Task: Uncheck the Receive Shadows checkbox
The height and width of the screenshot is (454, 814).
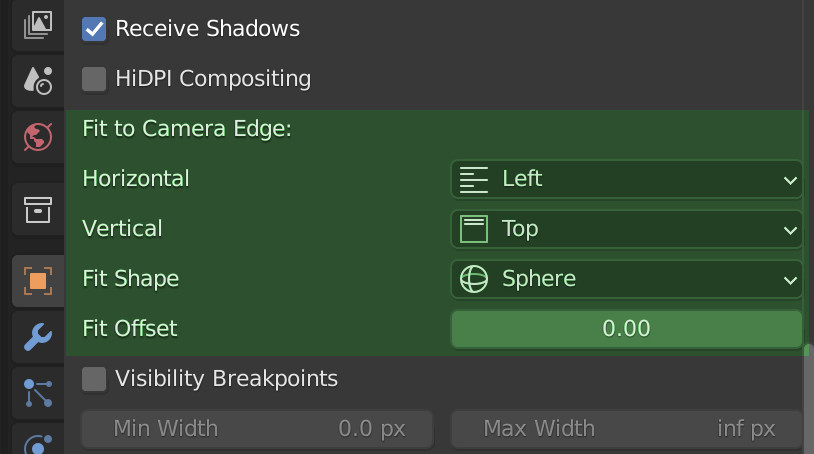Action: pos(94,29)
